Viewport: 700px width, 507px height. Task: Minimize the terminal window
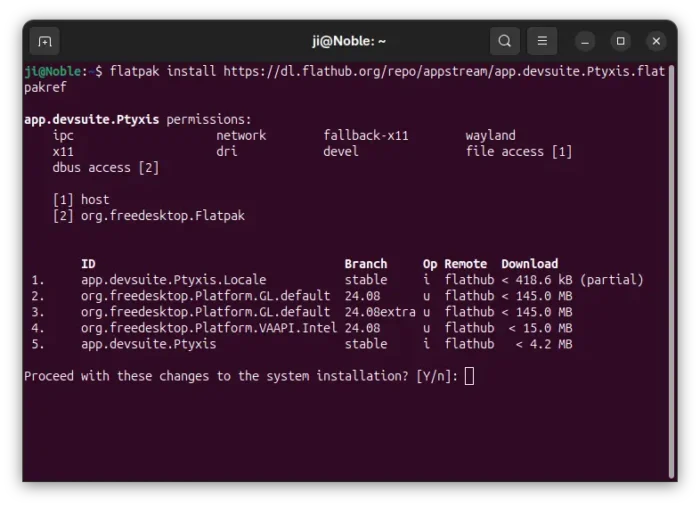pos(586,41)
